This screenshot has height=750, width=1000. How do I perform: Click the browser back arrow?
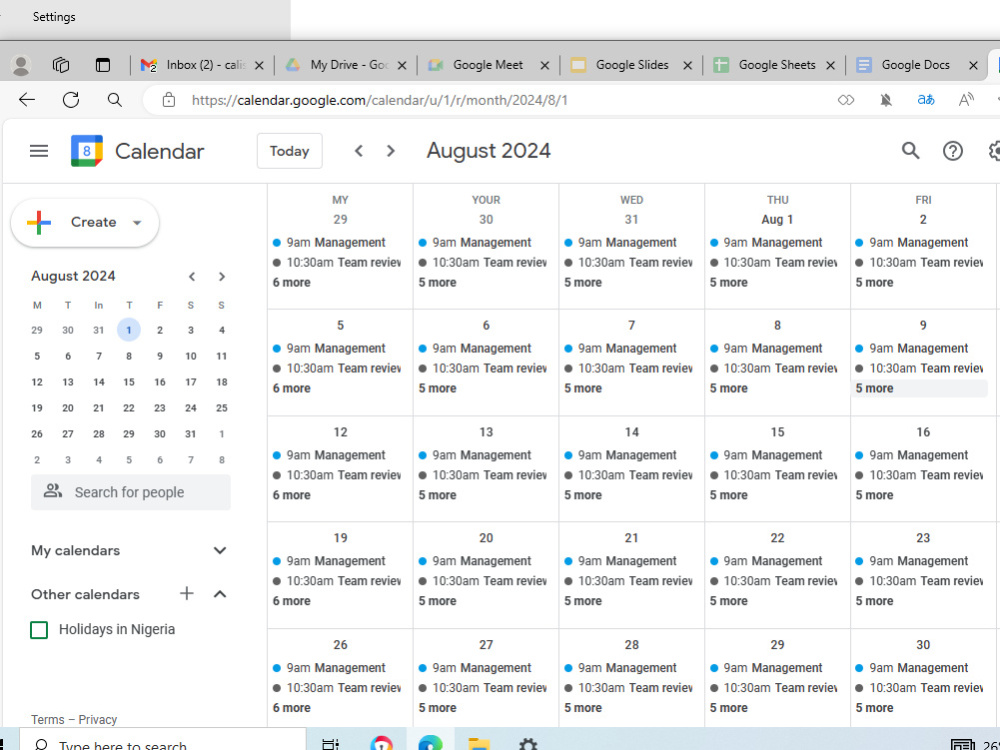pos(27,99)
